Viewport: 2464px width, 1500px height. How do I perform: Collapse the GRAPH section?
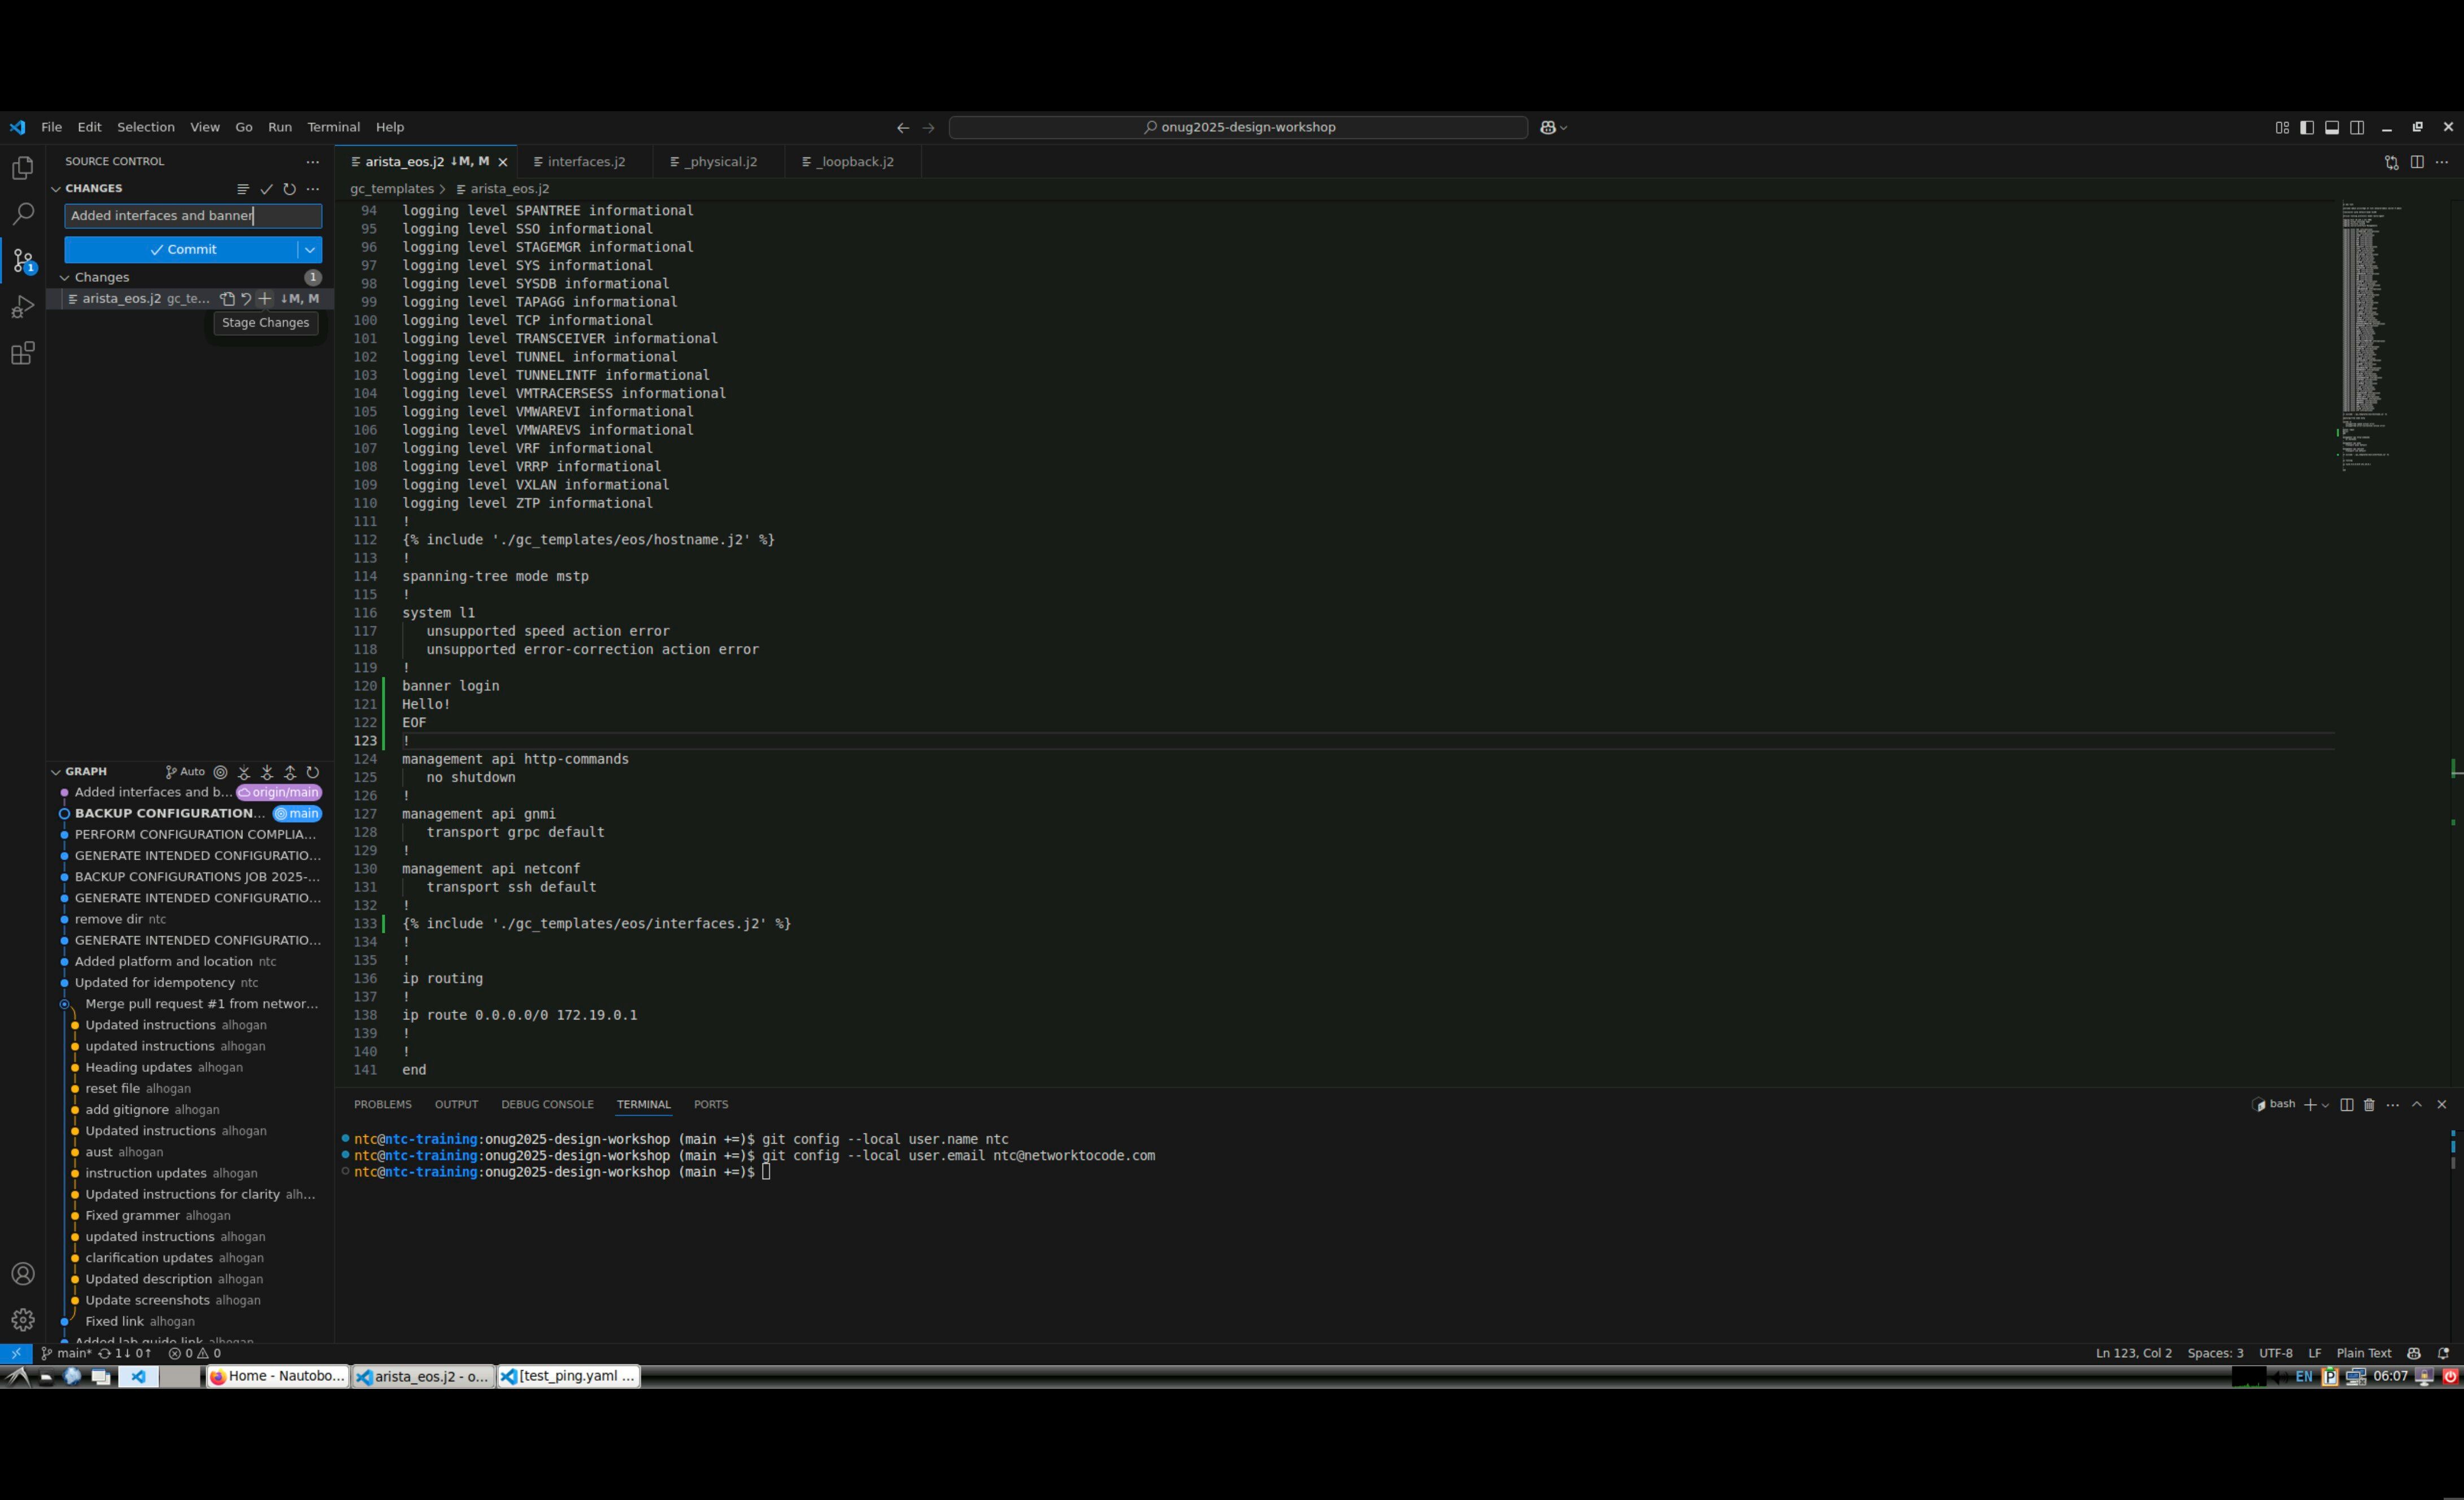pos(56,772)
